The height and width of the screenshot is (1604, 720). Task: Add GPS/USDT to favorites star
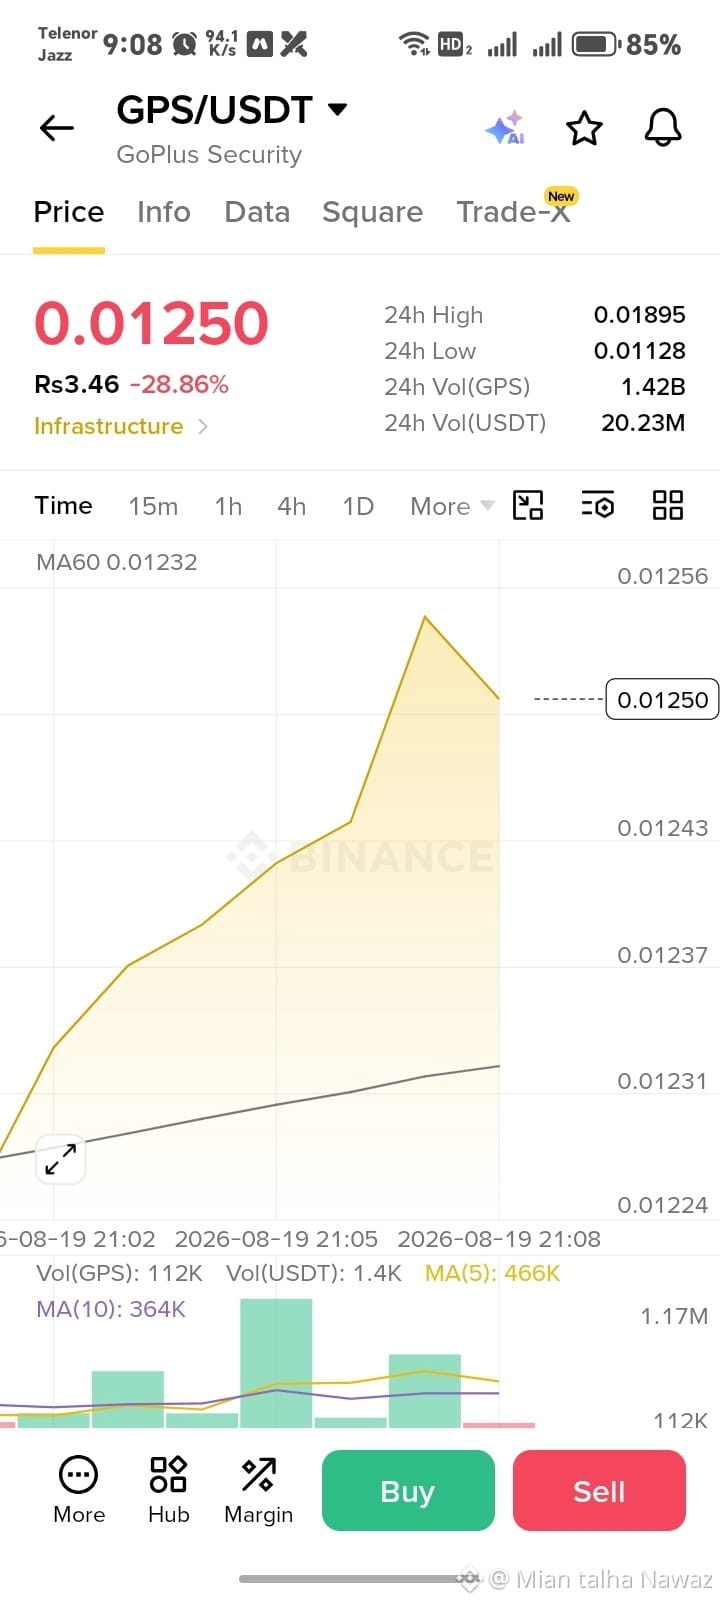click(584, 128)
